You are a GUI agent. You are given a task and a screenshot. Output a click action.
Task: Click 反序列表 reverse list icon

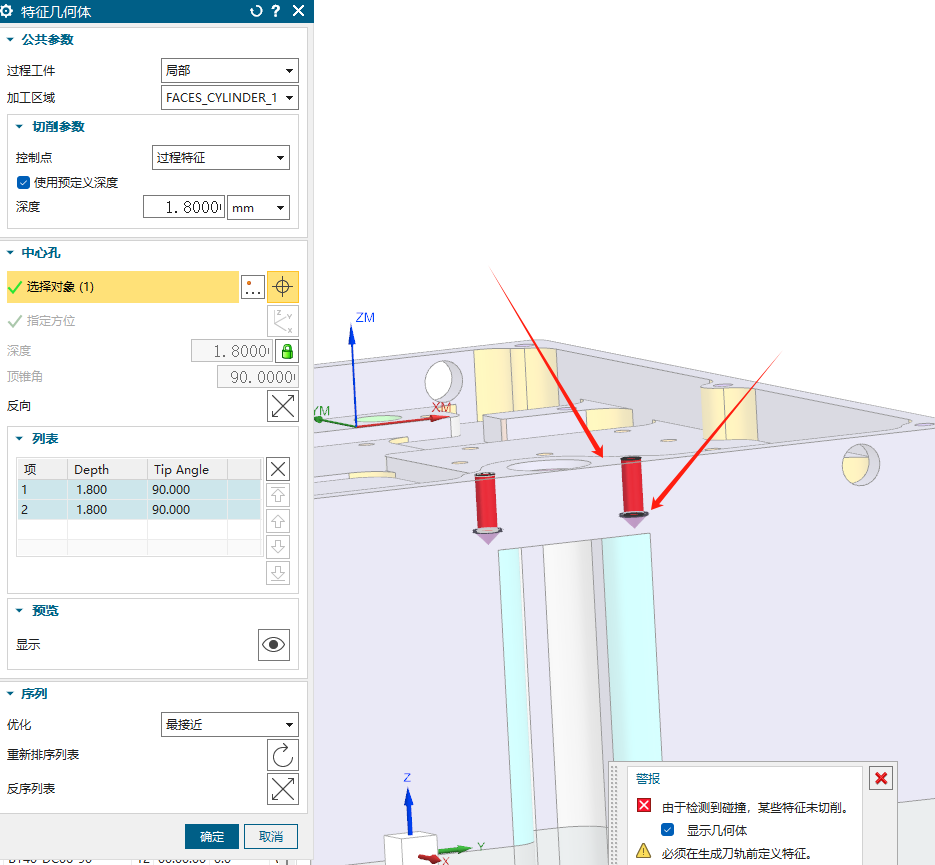coord(283,789)
